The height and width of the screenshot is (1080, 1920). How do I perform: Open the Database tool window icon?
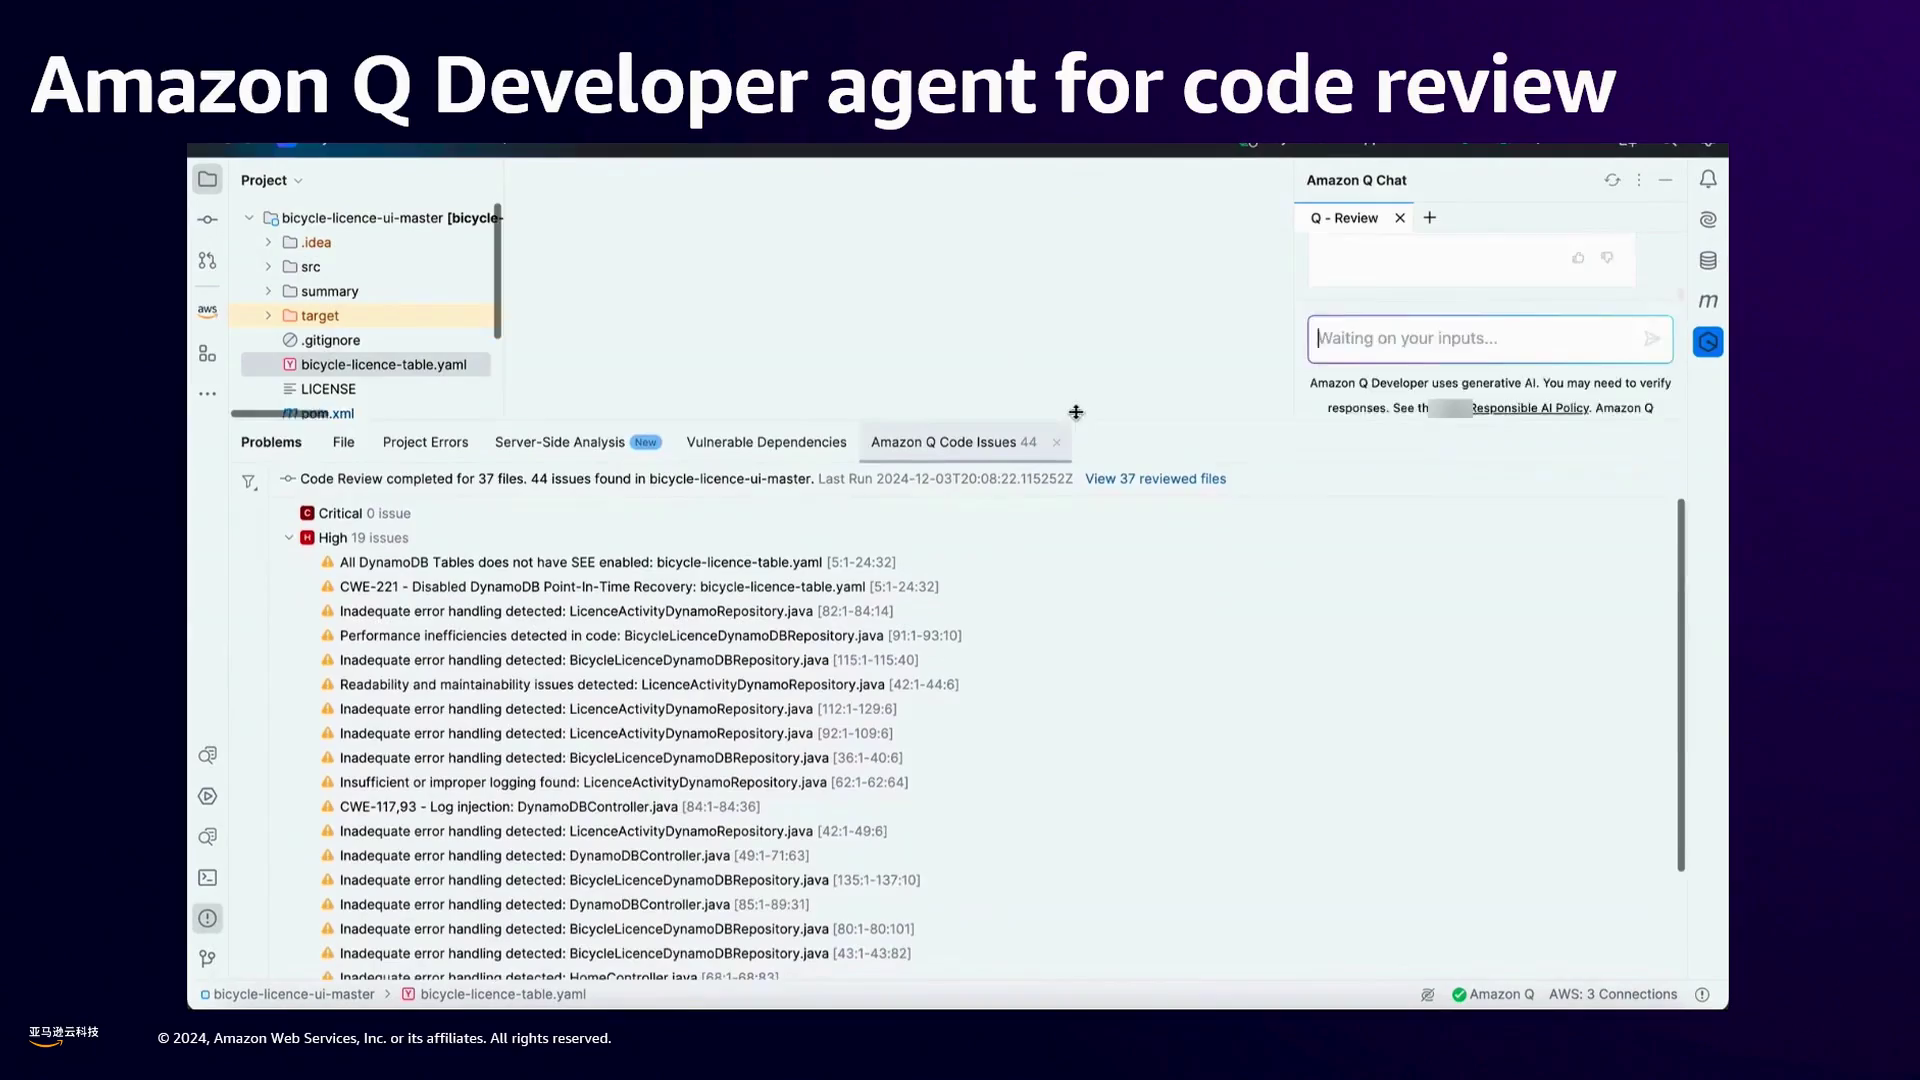pos(1707,261)
